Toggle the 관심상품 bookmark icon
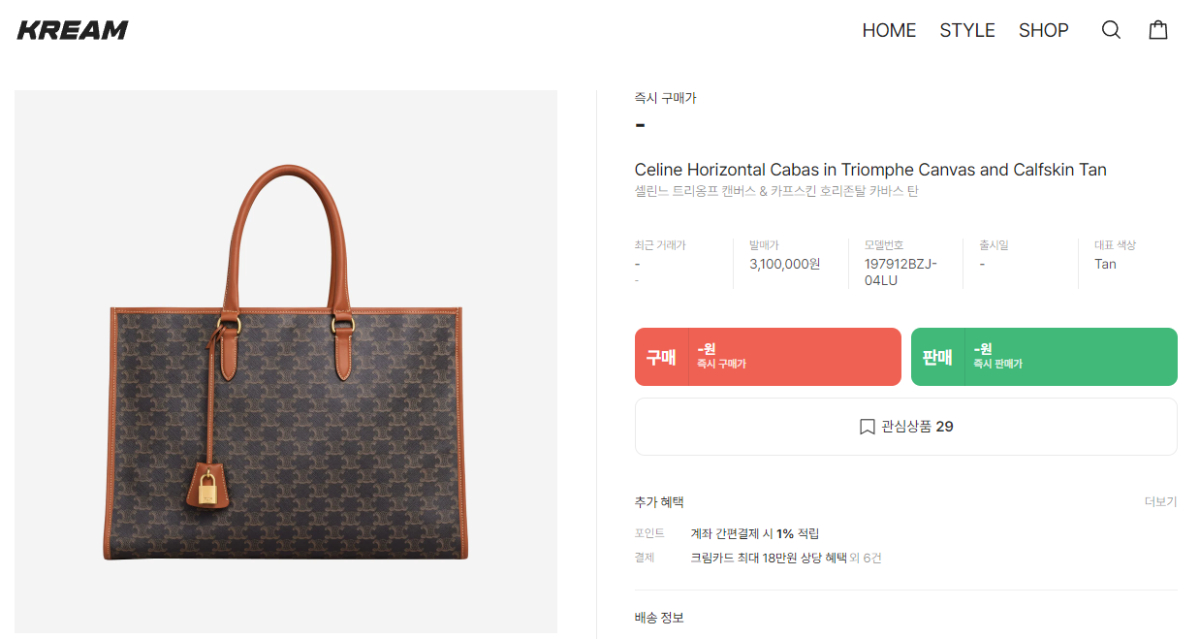The width and height of the screenshot is (1200, 639). click(867, 427)
